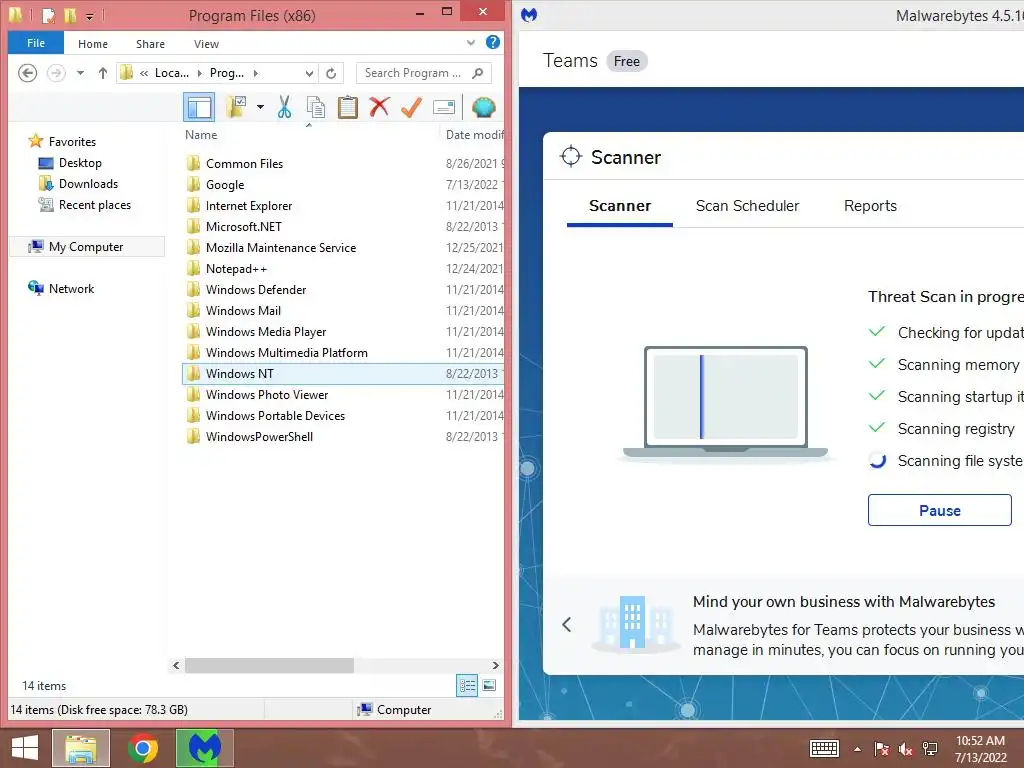Click the Free badge next to Teams
The height and width of the screenshot is (768, 1024).
click(627, 61)
